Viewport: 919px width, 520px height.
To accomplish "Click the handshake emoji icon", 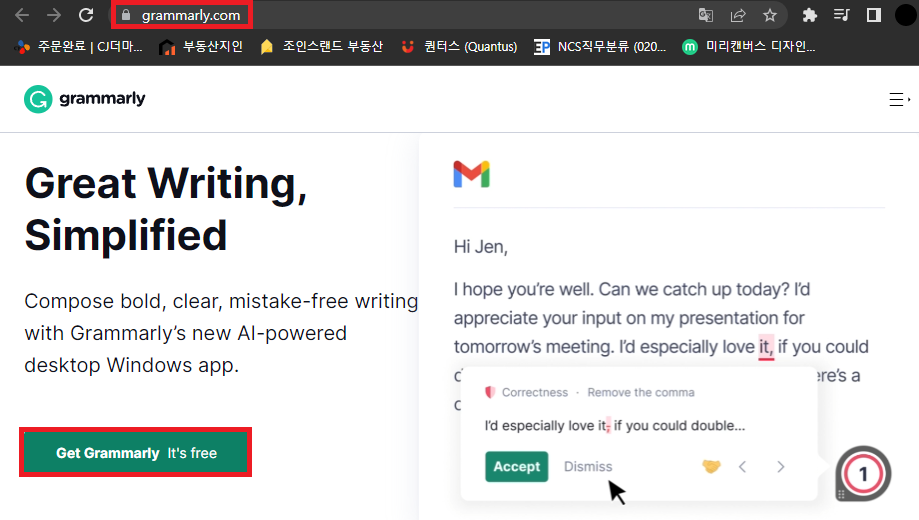I will click(711, 467).
